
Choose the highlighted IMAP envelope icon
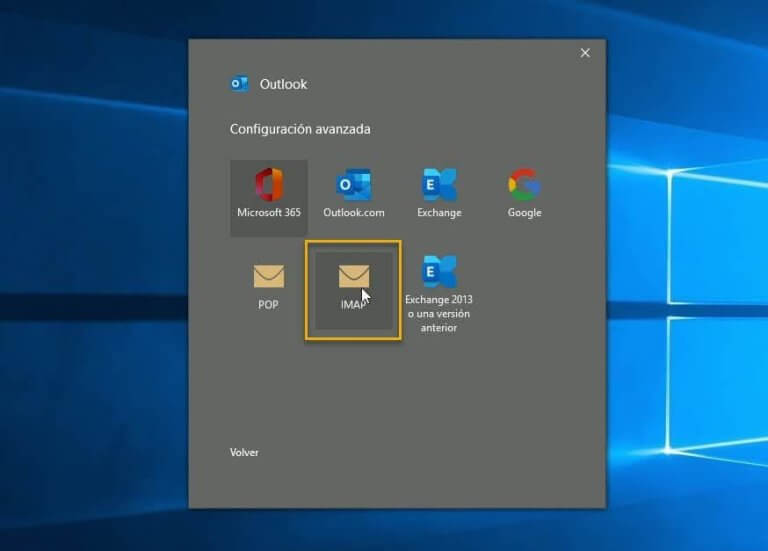(x=353, y=276)
